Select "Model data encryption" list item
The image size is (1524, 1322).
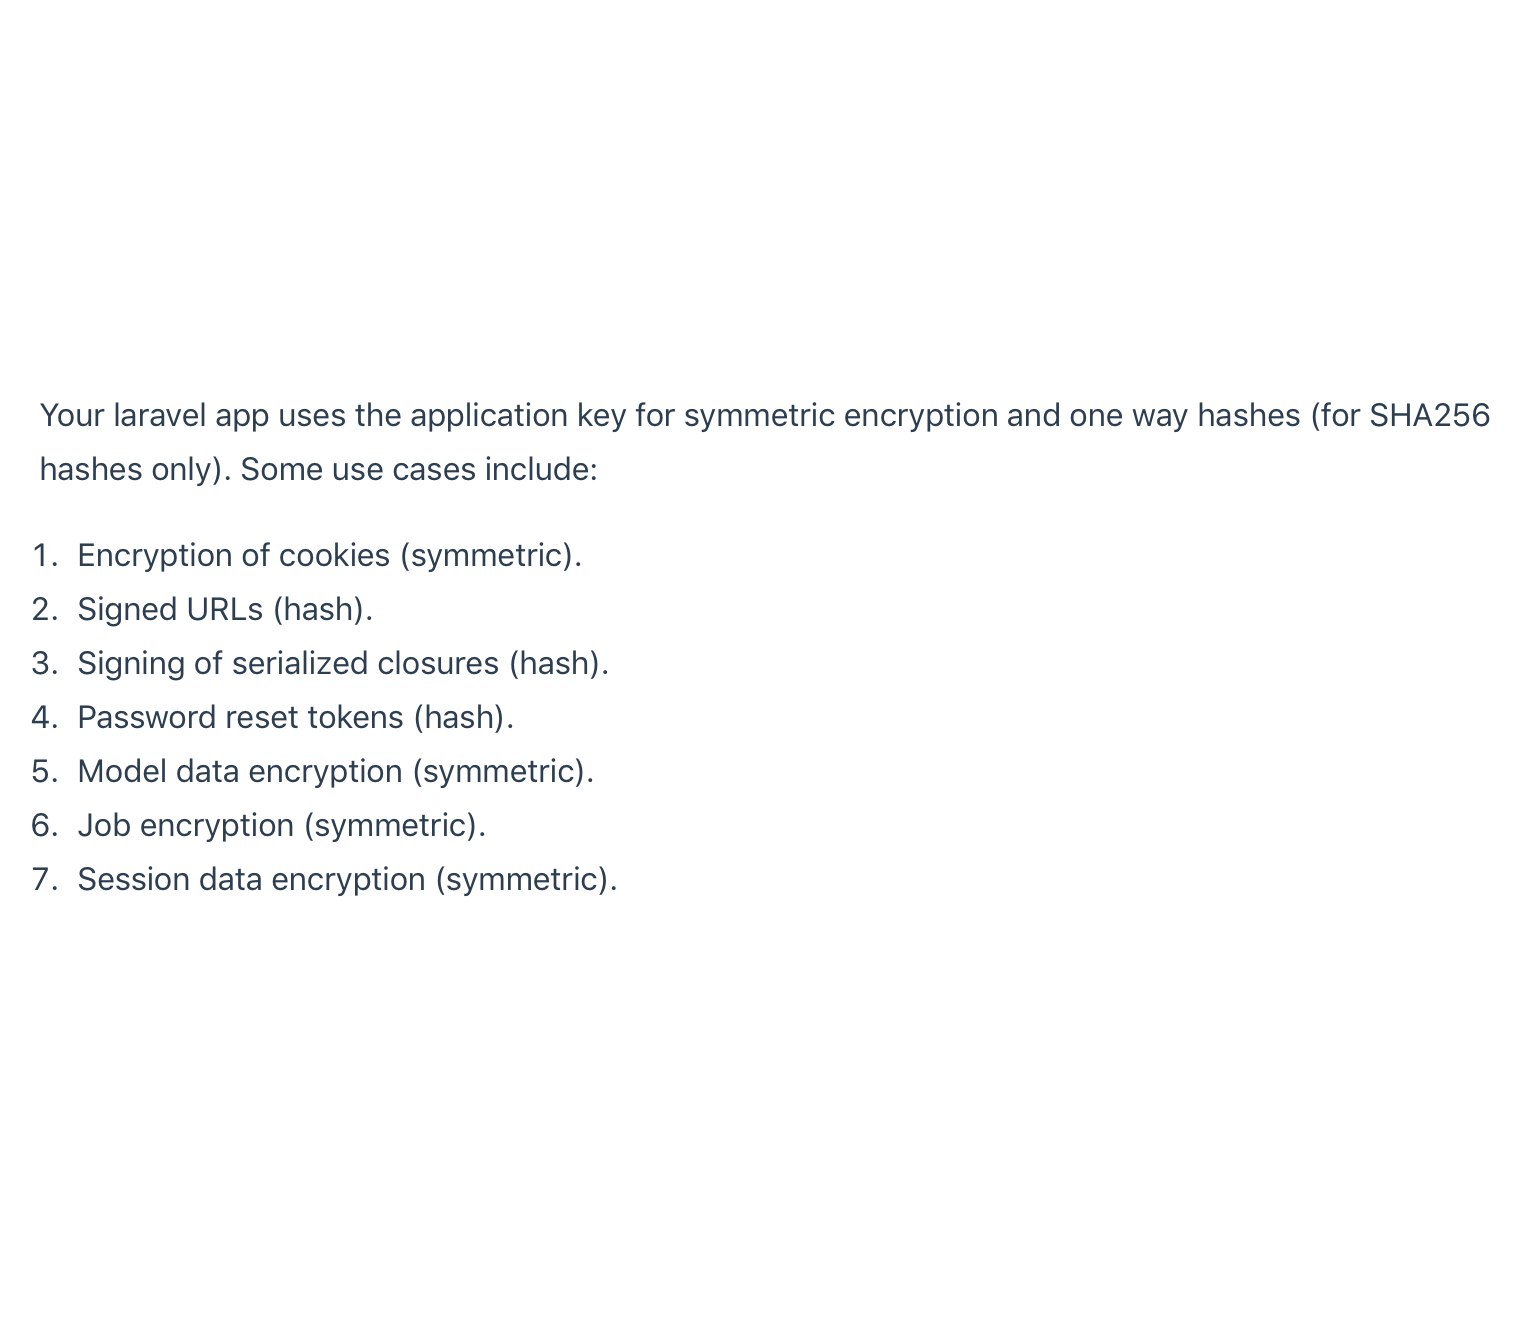[x=334, y=771]
